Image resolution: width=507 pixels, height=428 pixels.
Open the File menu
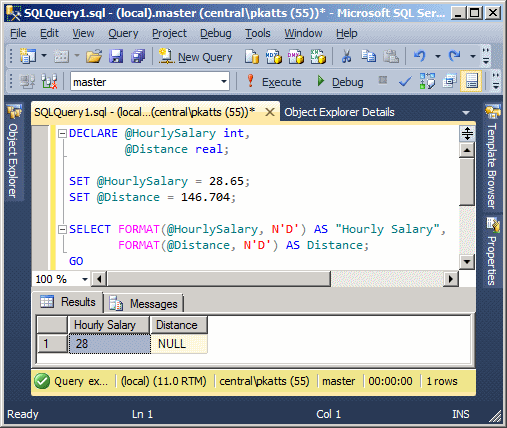click(18, 33)
